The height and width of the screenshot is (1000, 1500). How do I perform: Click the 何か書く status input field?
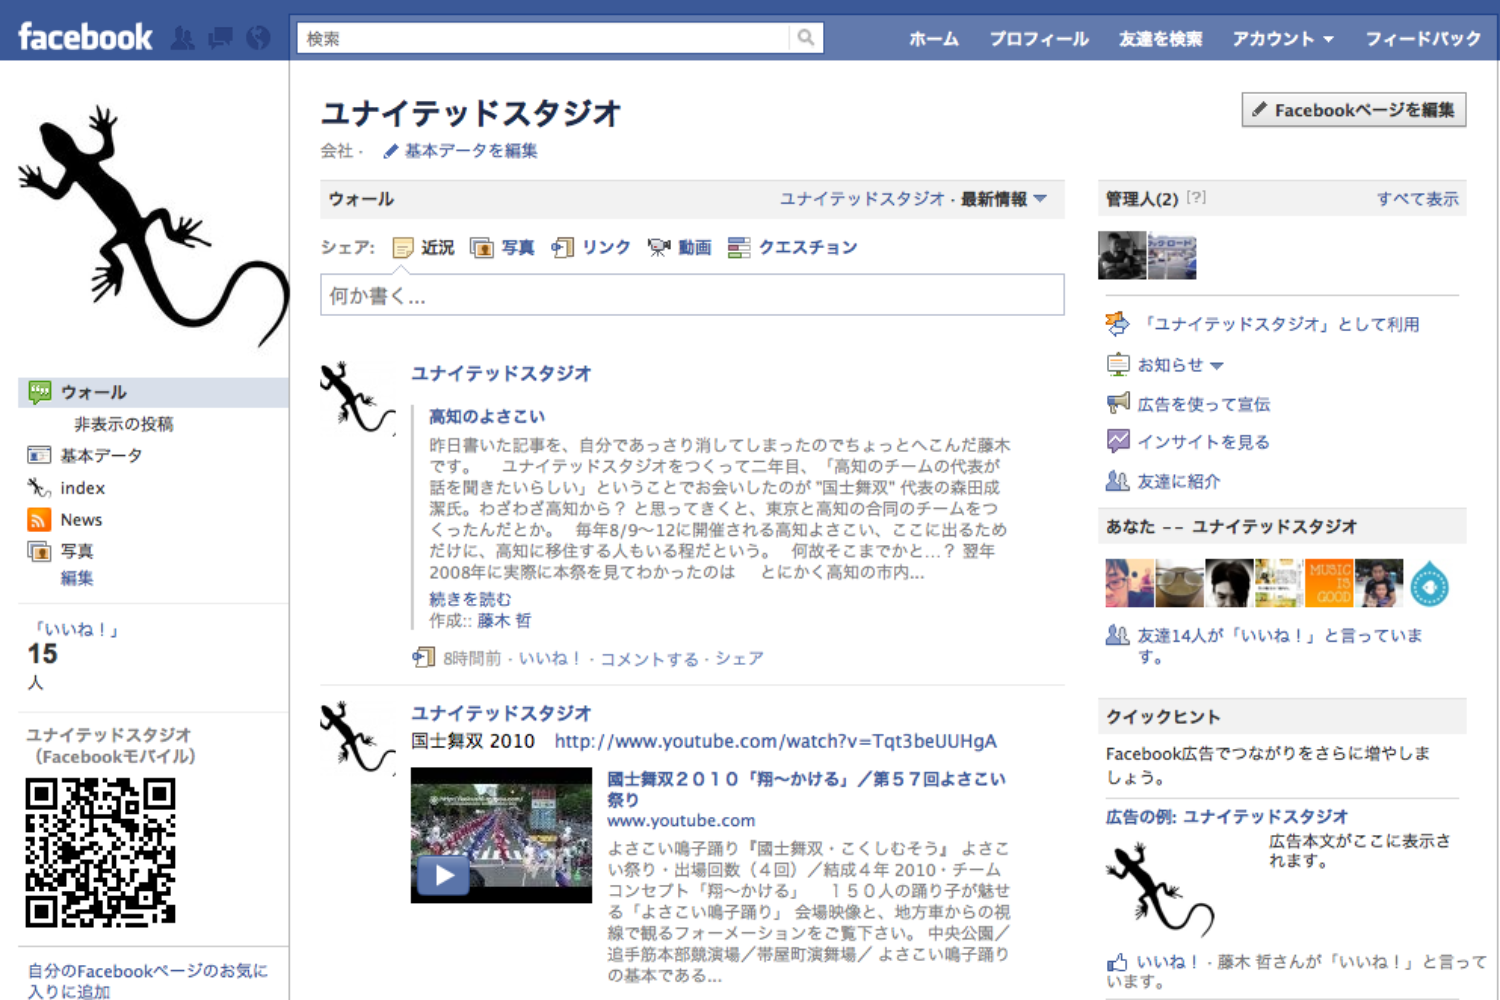click(x=691, y=296)
